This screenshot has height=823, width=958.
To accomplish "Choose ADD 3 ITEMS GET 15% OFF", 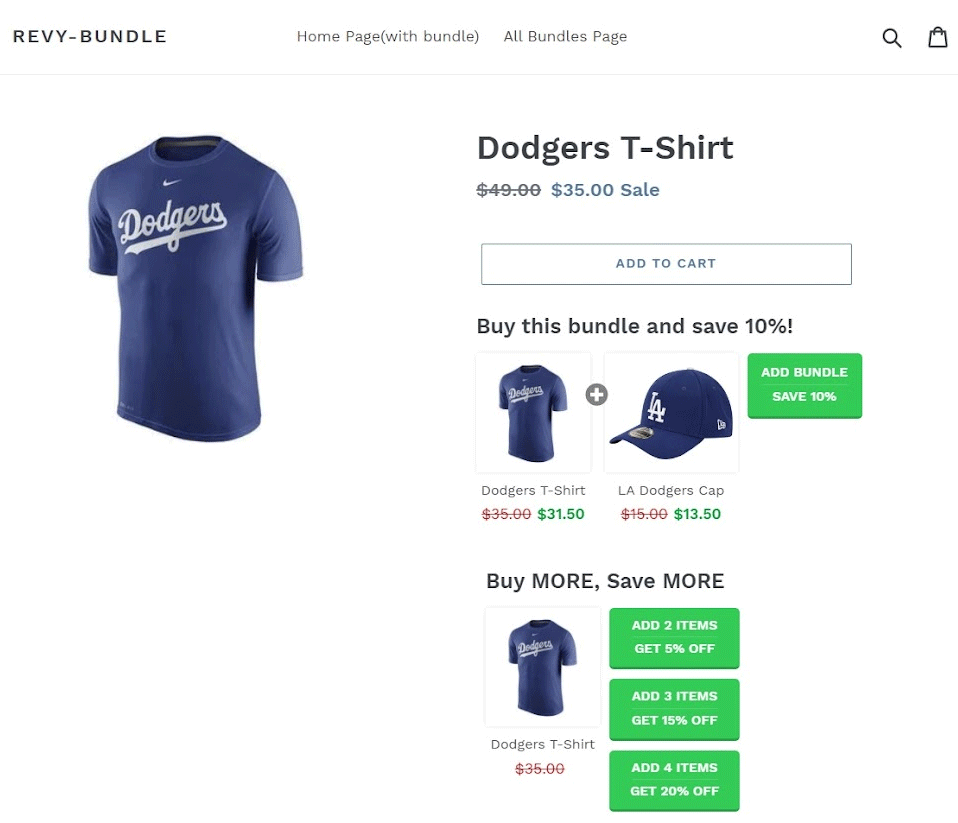I will (x=674, y=708).
